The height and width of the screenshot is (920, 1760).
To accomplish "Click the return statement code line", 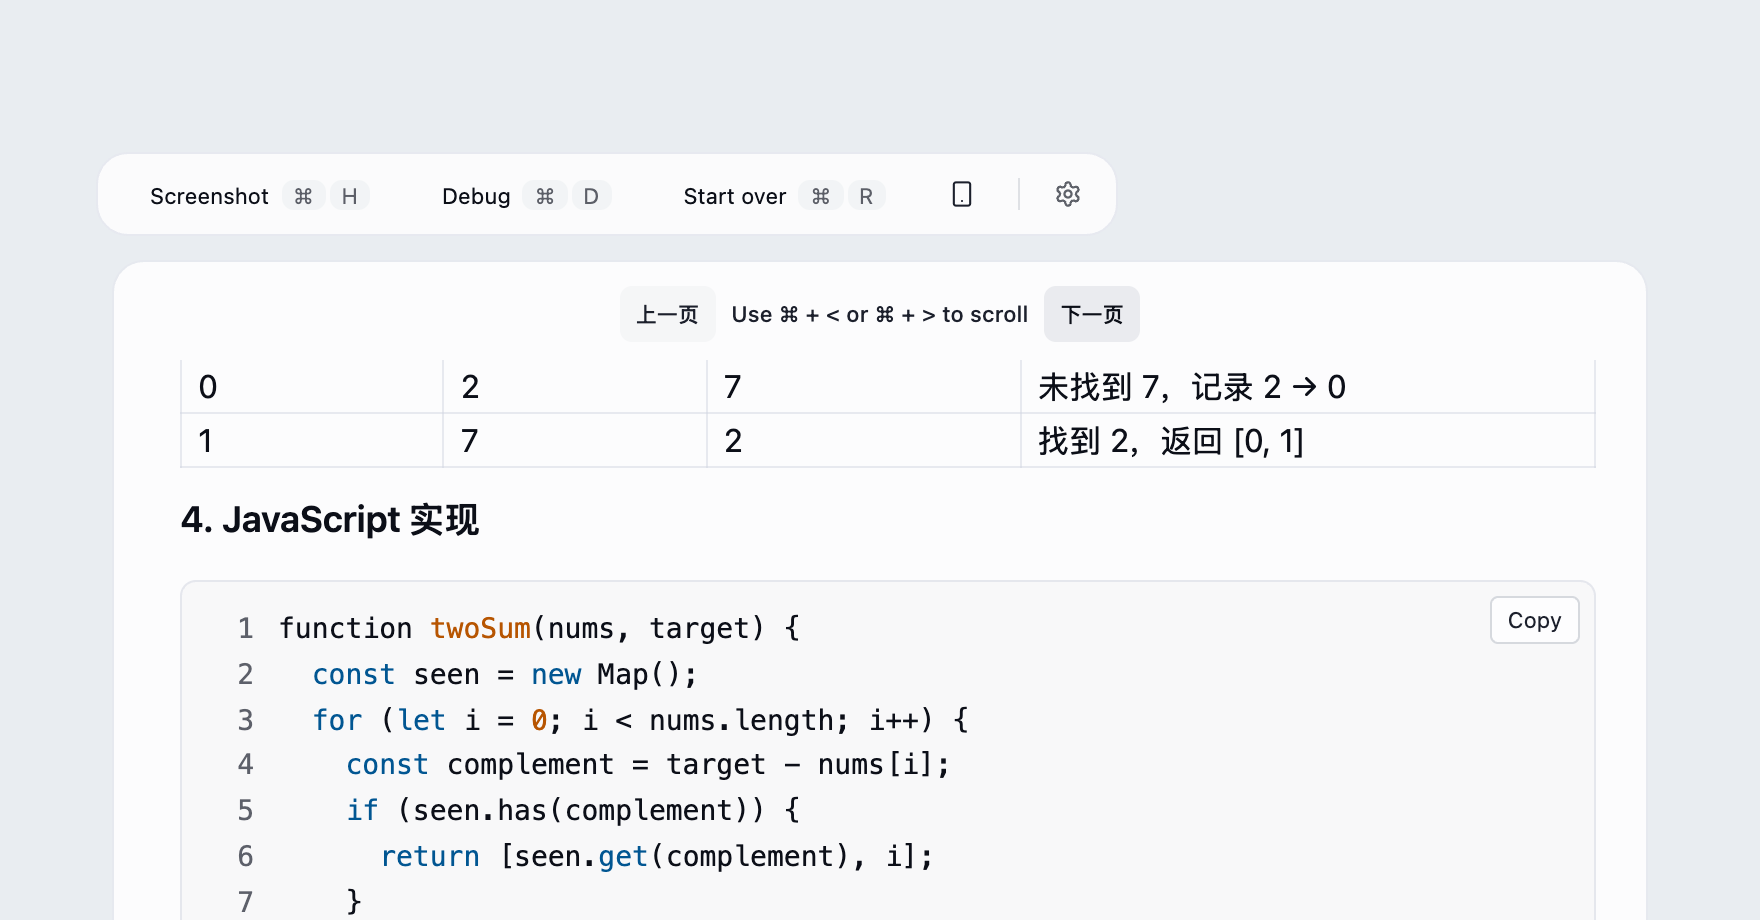I will pos(657,856).
